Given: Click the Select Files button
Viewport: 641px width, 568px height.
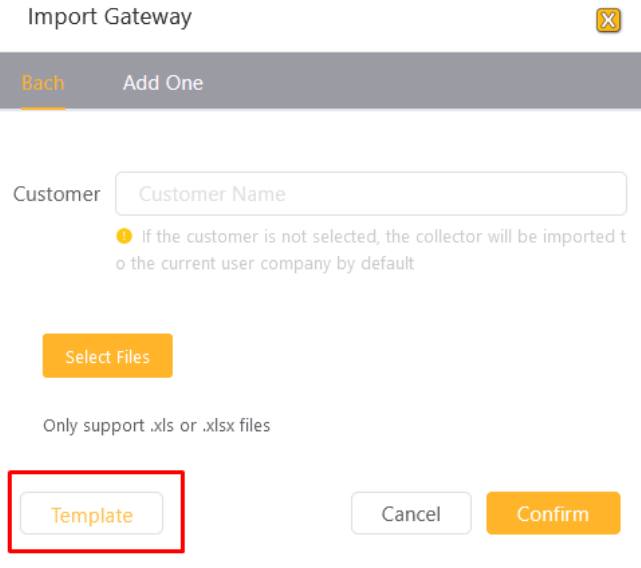Looking at the screenshot, I should (x=108, y=356).
